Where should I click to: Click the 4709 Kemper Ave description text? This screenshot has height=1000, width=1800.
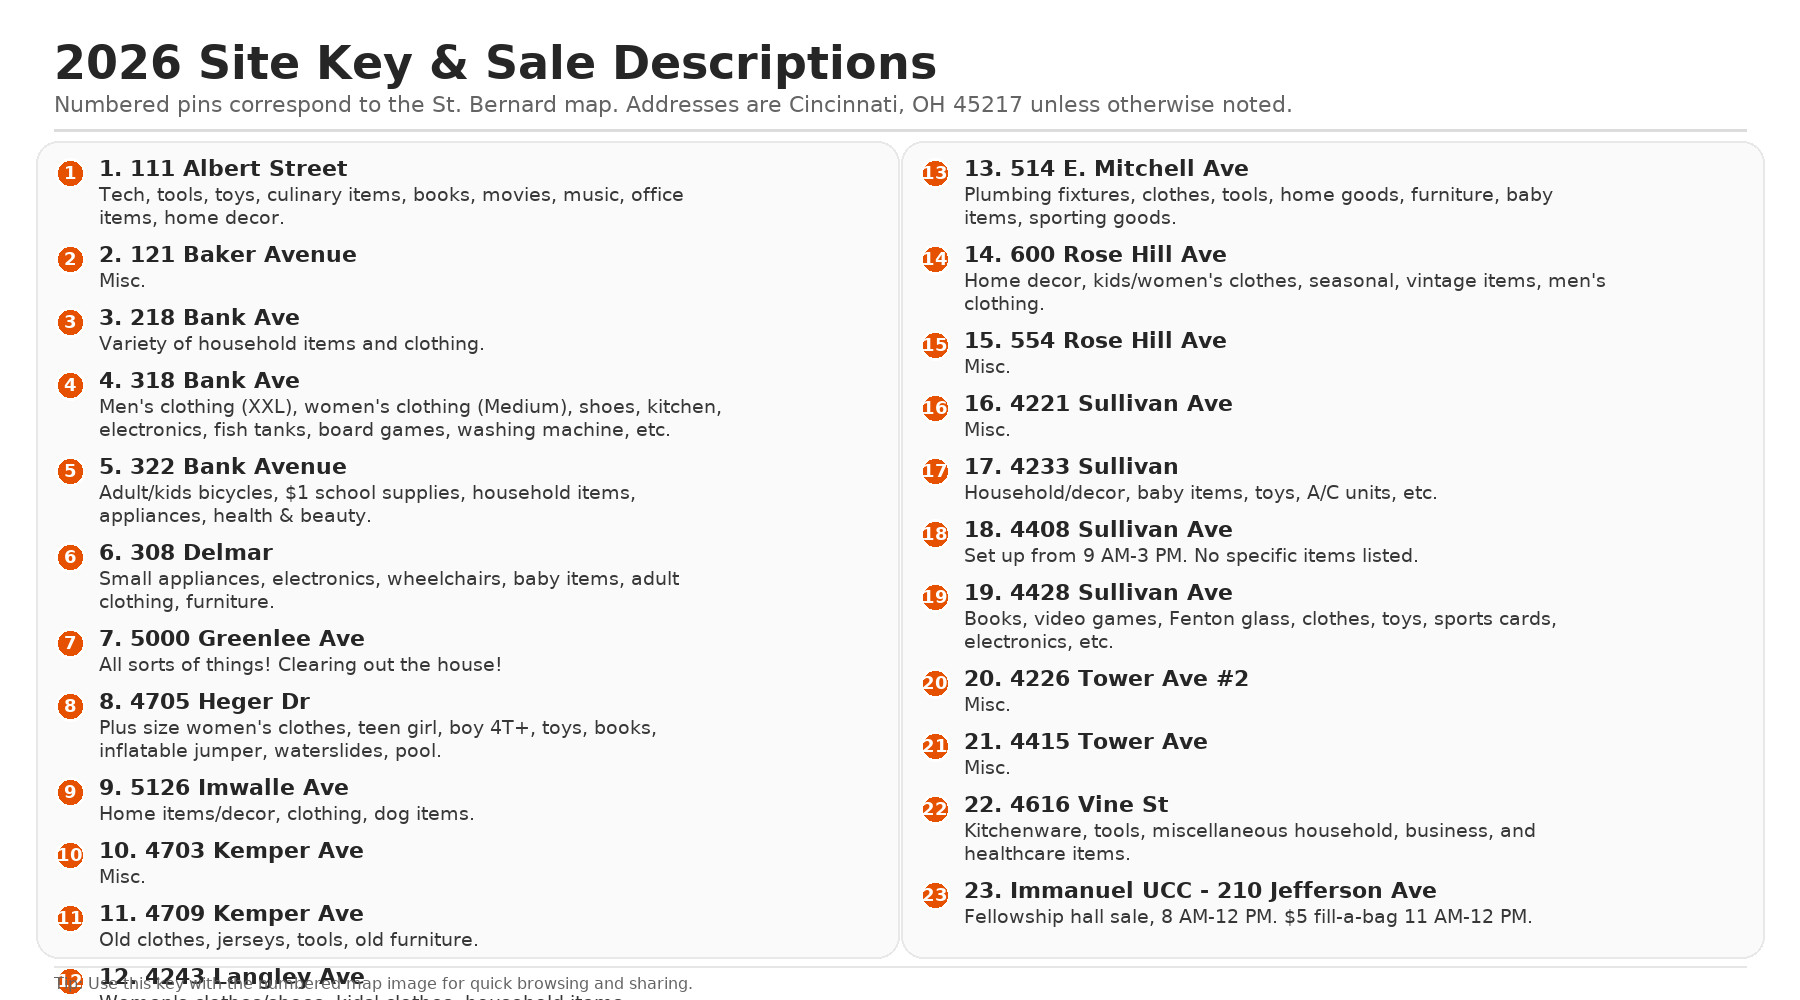[x=289, y=940]
